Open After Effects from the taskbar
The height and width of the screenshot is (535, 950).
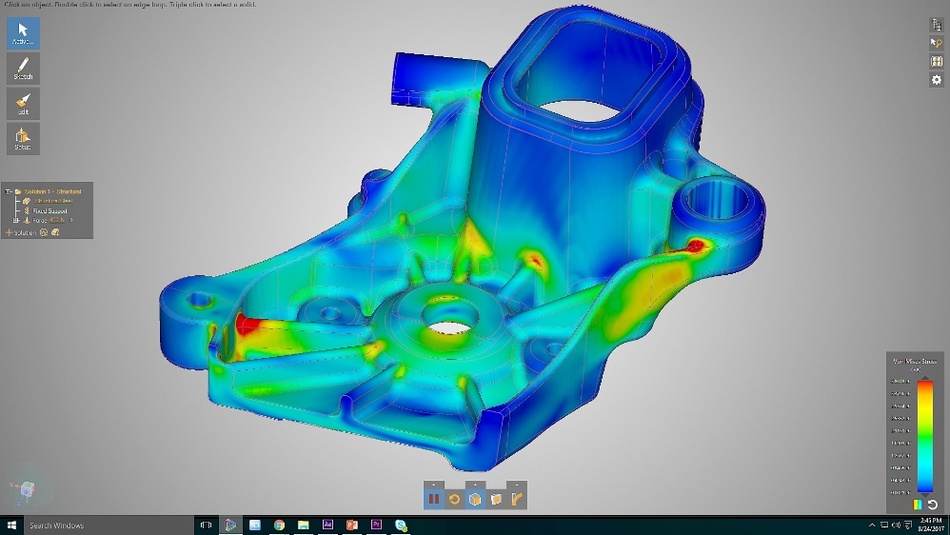pyautogui.click(x=328, y=525)
